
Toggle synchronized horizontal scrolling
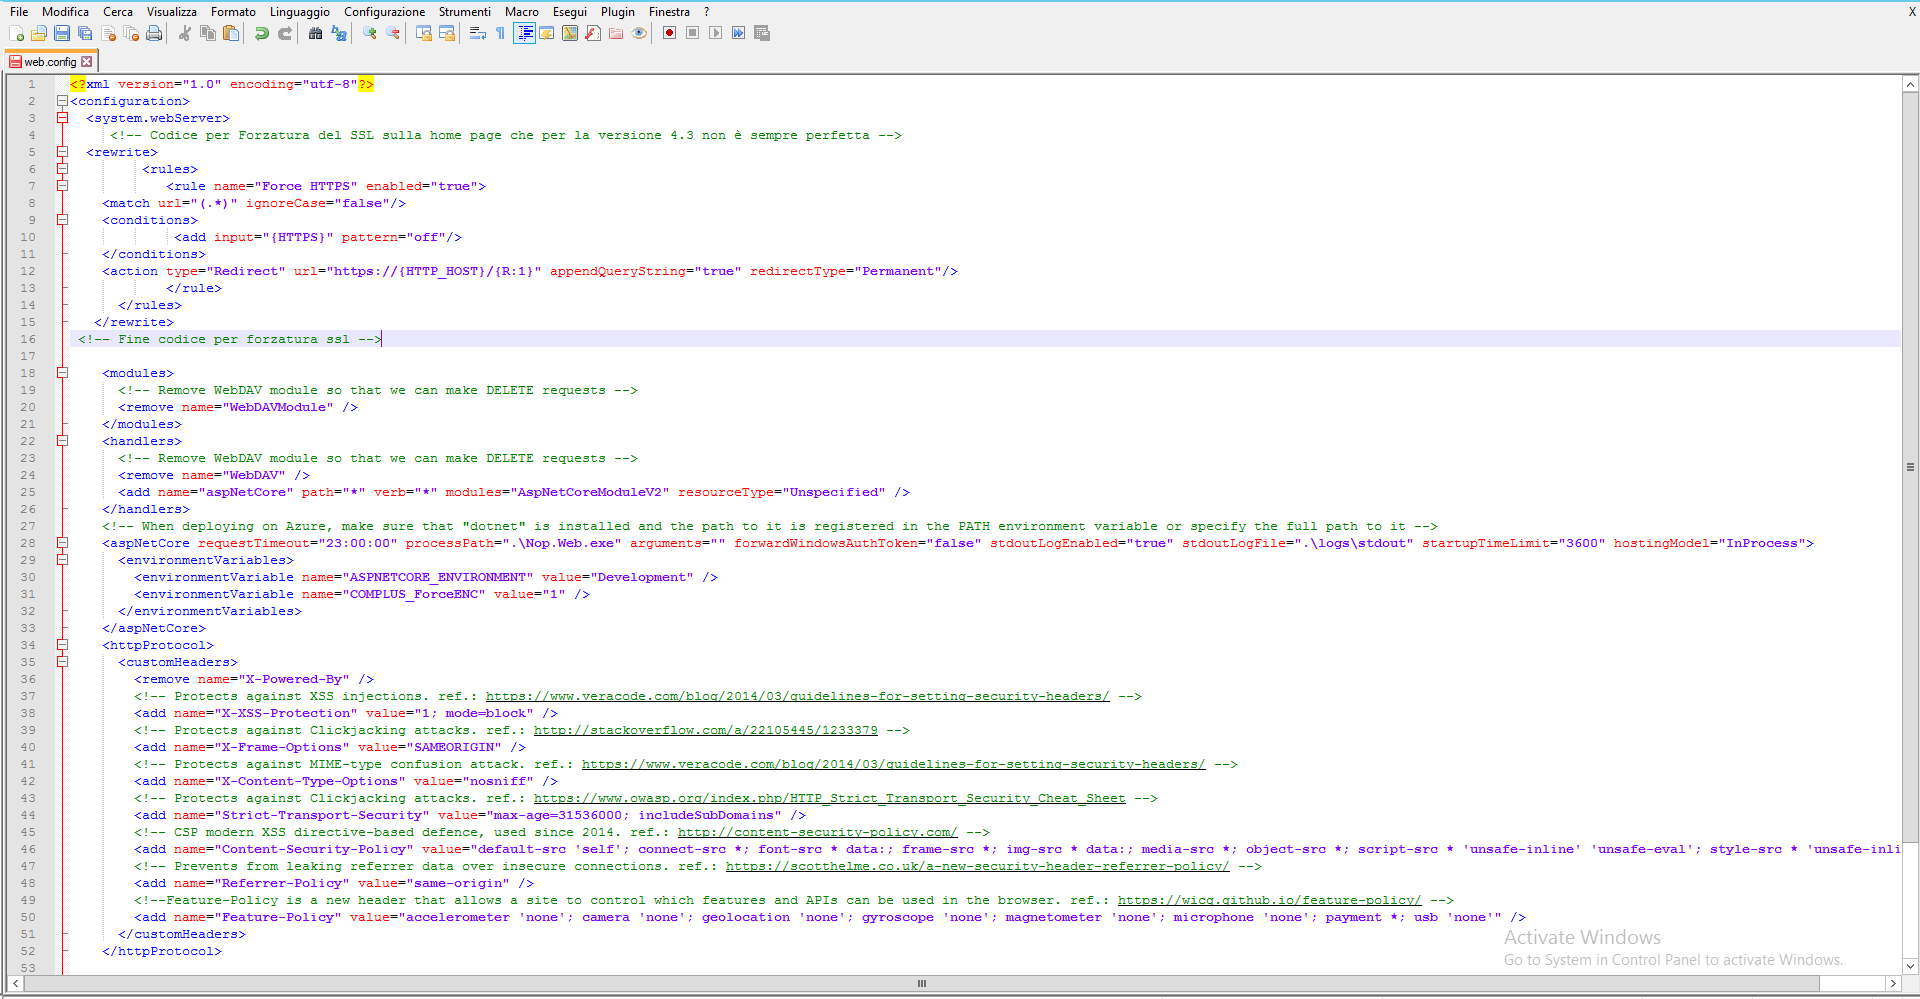(x=447, y=33)
